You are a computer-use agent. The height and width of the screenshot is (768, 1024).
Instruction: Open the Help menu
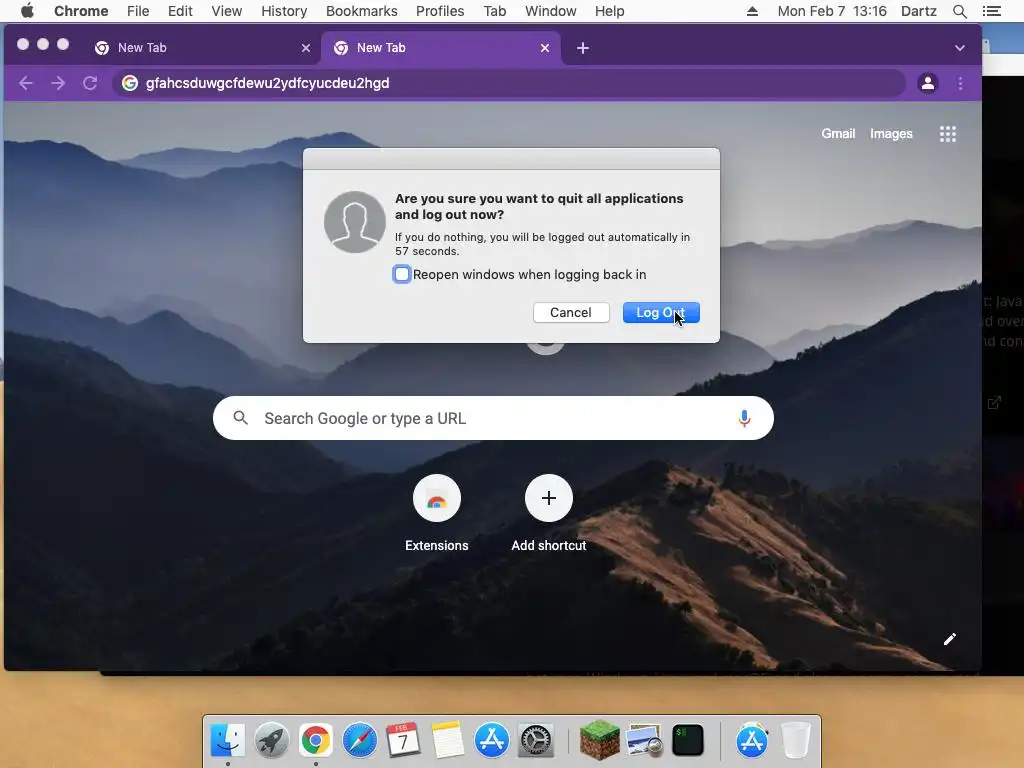coord(609,11)
